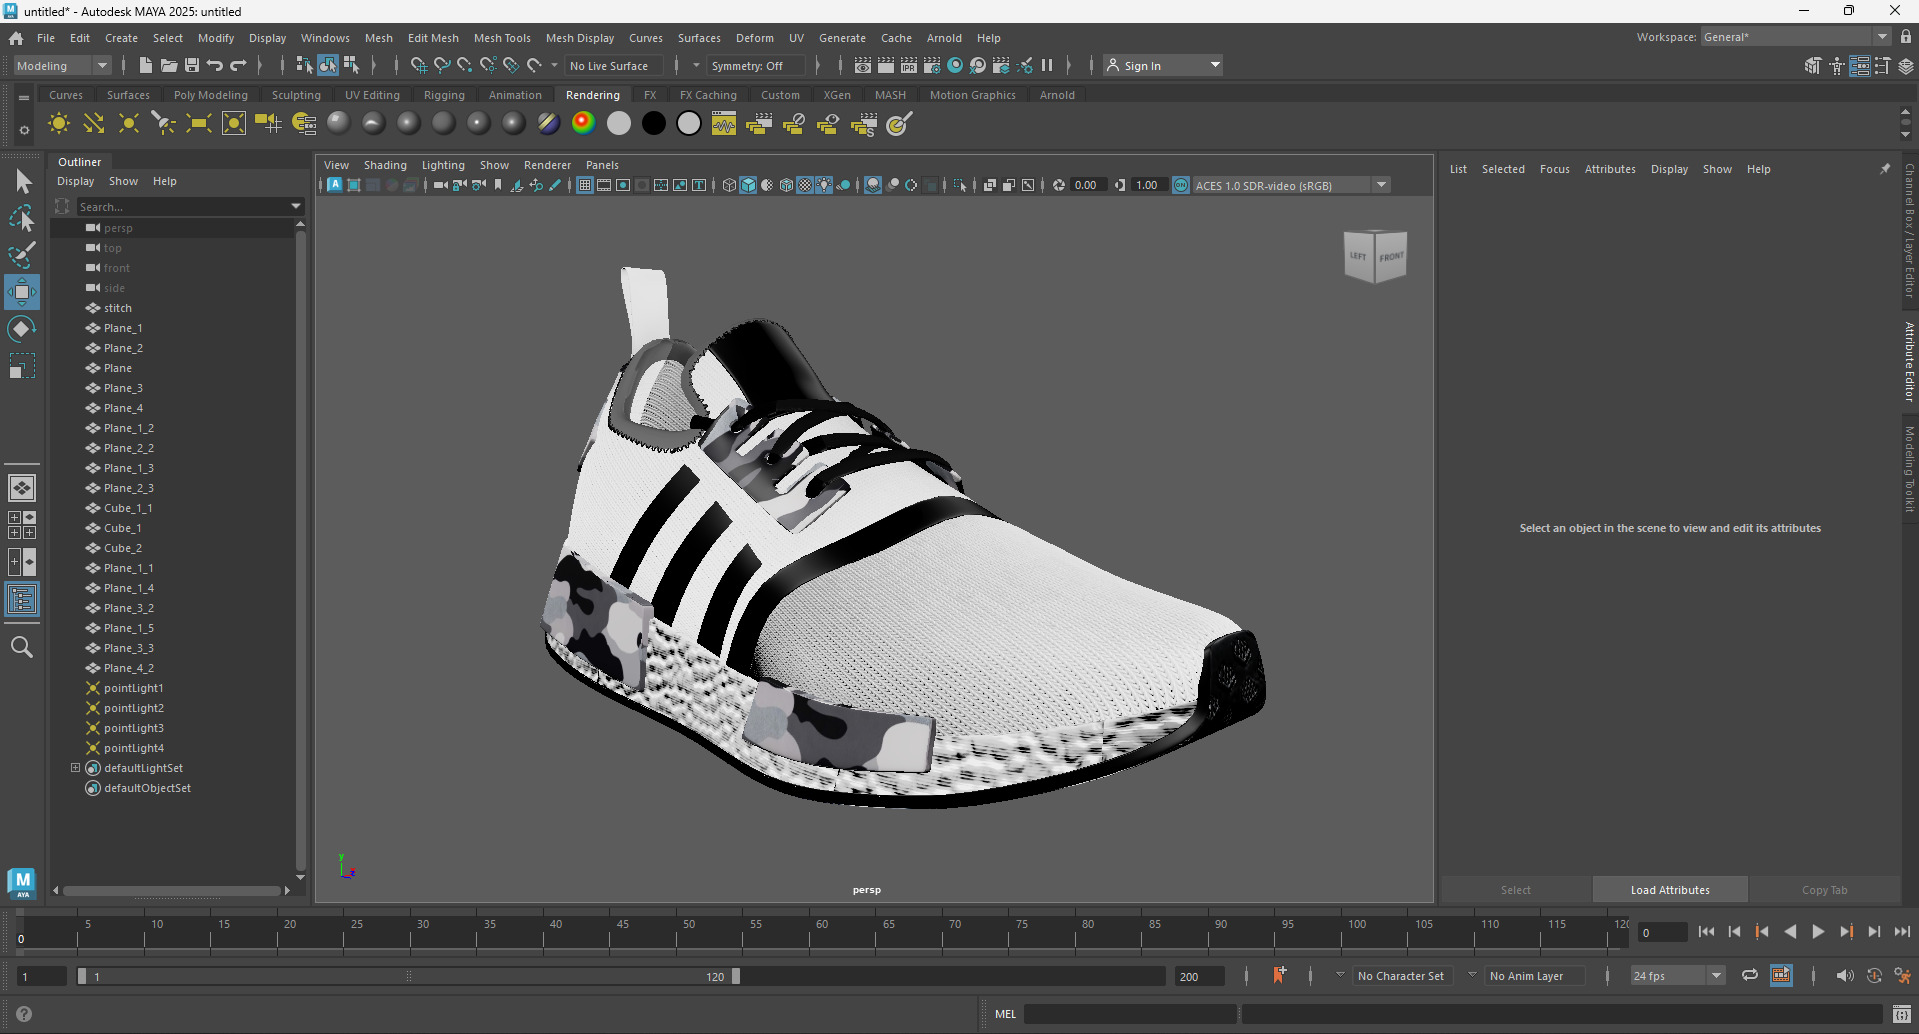This screenshot has height=1034, width=1919.
Task: Click the light gray material swatch
Action: [x=619, y=123]
